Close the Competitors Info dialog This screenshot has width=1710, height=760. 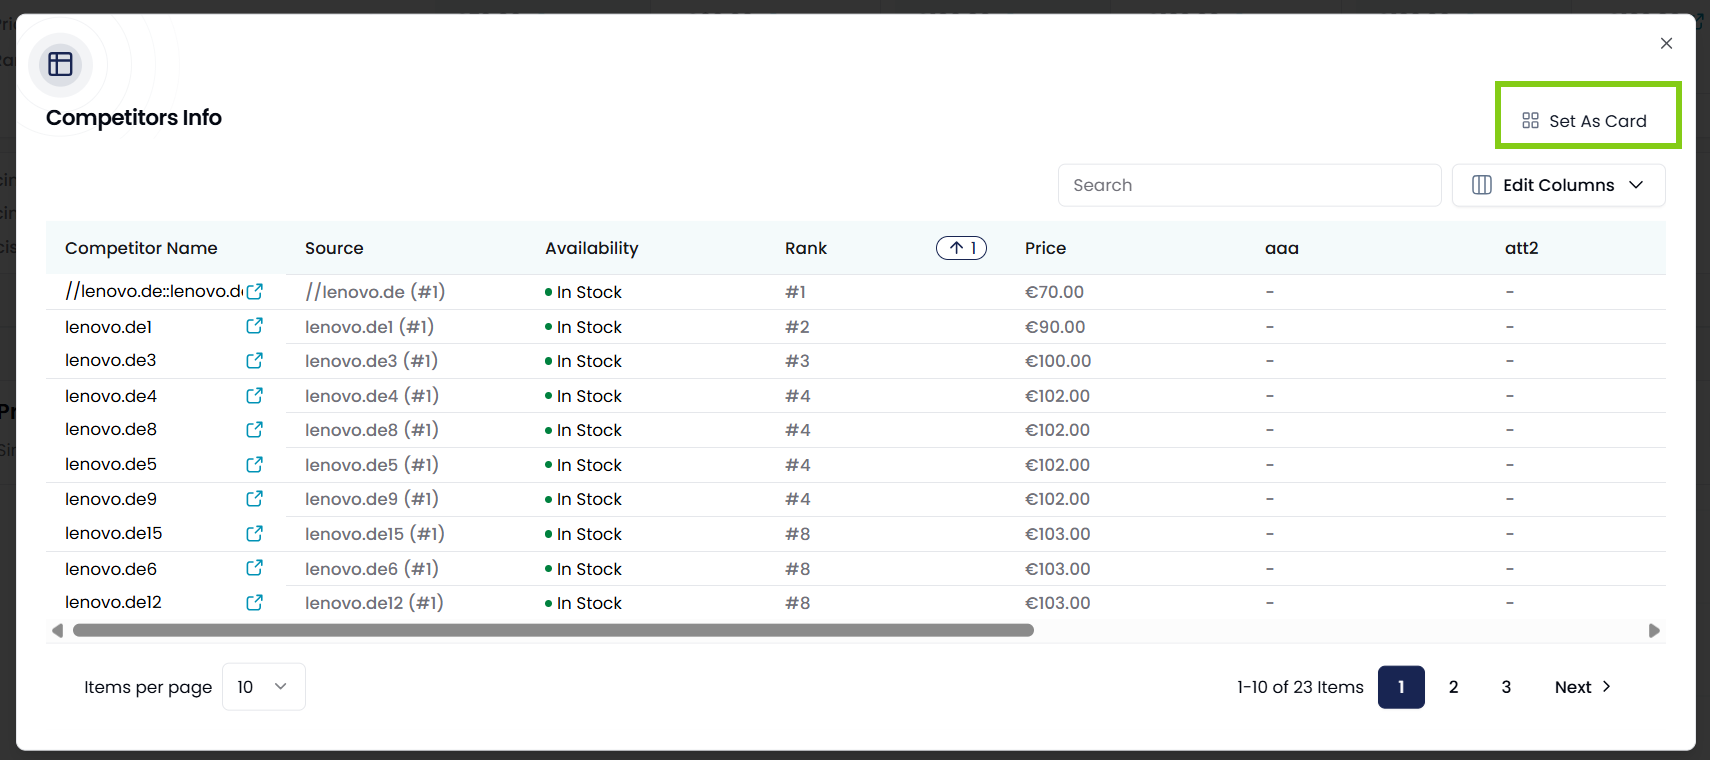pos(1666,43)
